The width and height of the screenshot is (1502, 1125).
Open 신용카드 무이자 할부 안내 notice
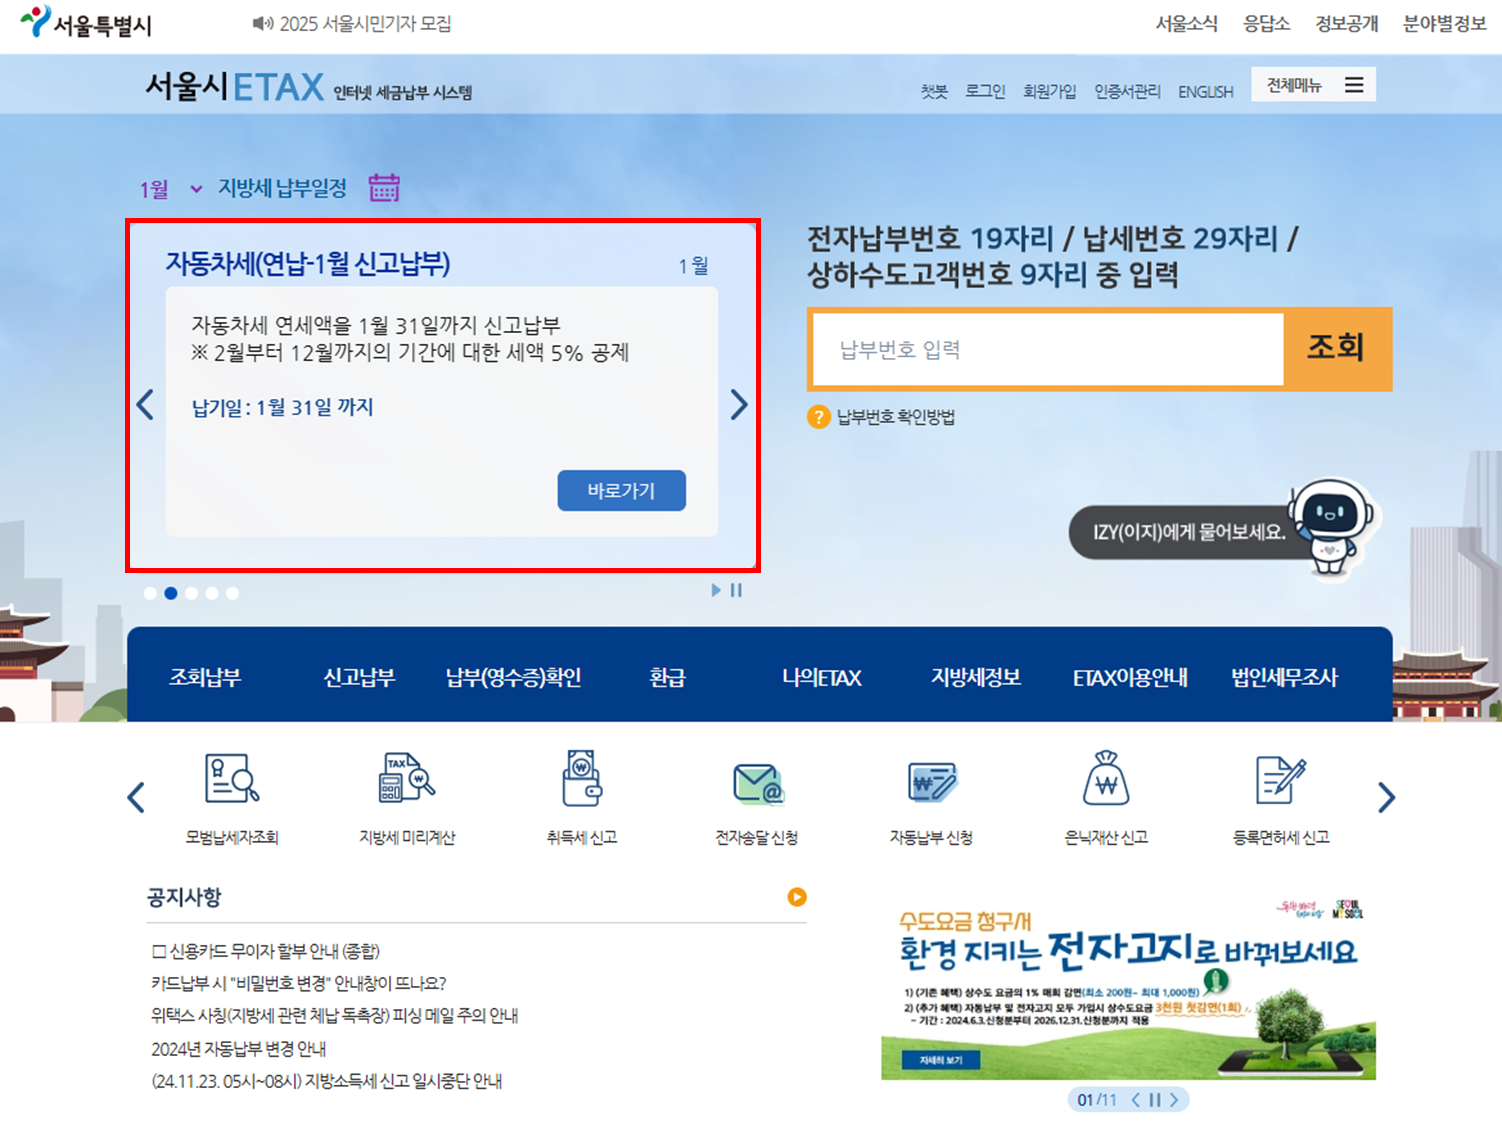pos(265,950)
